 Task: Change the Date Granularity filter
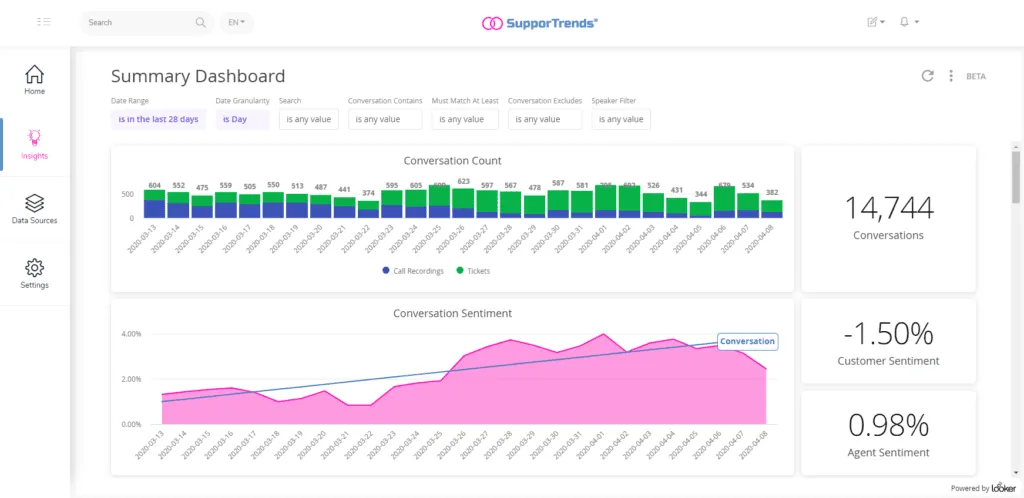(x=242, y=119)
